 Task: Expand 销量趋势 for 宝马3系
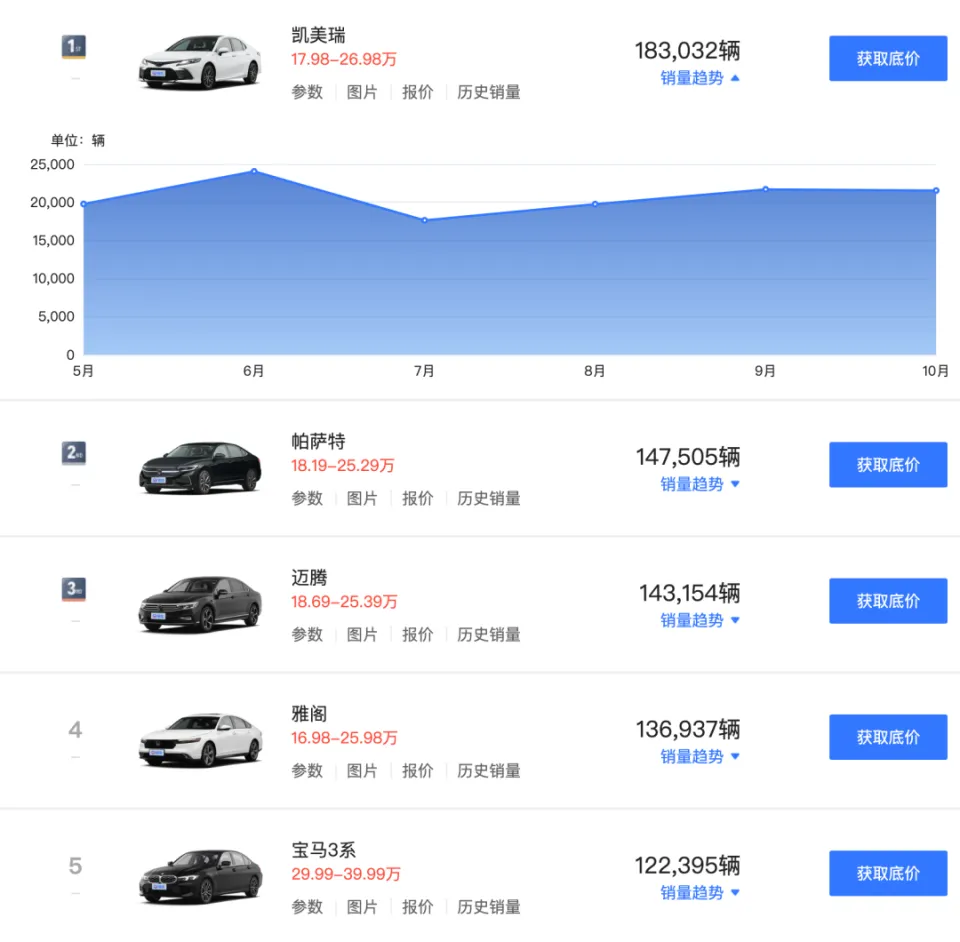700,892
